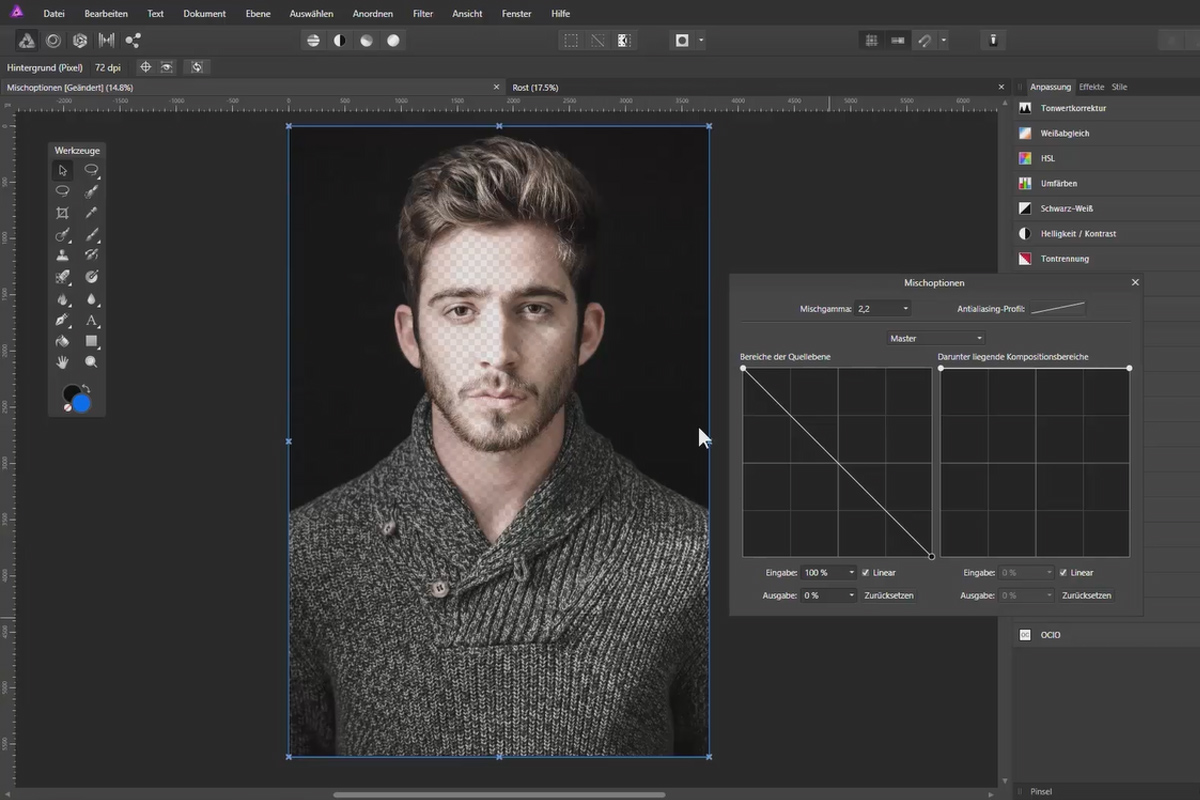Viewport: 1200px width, 800px height.
Task: Click the blue secondary color swatch
Action: [81, 403]
